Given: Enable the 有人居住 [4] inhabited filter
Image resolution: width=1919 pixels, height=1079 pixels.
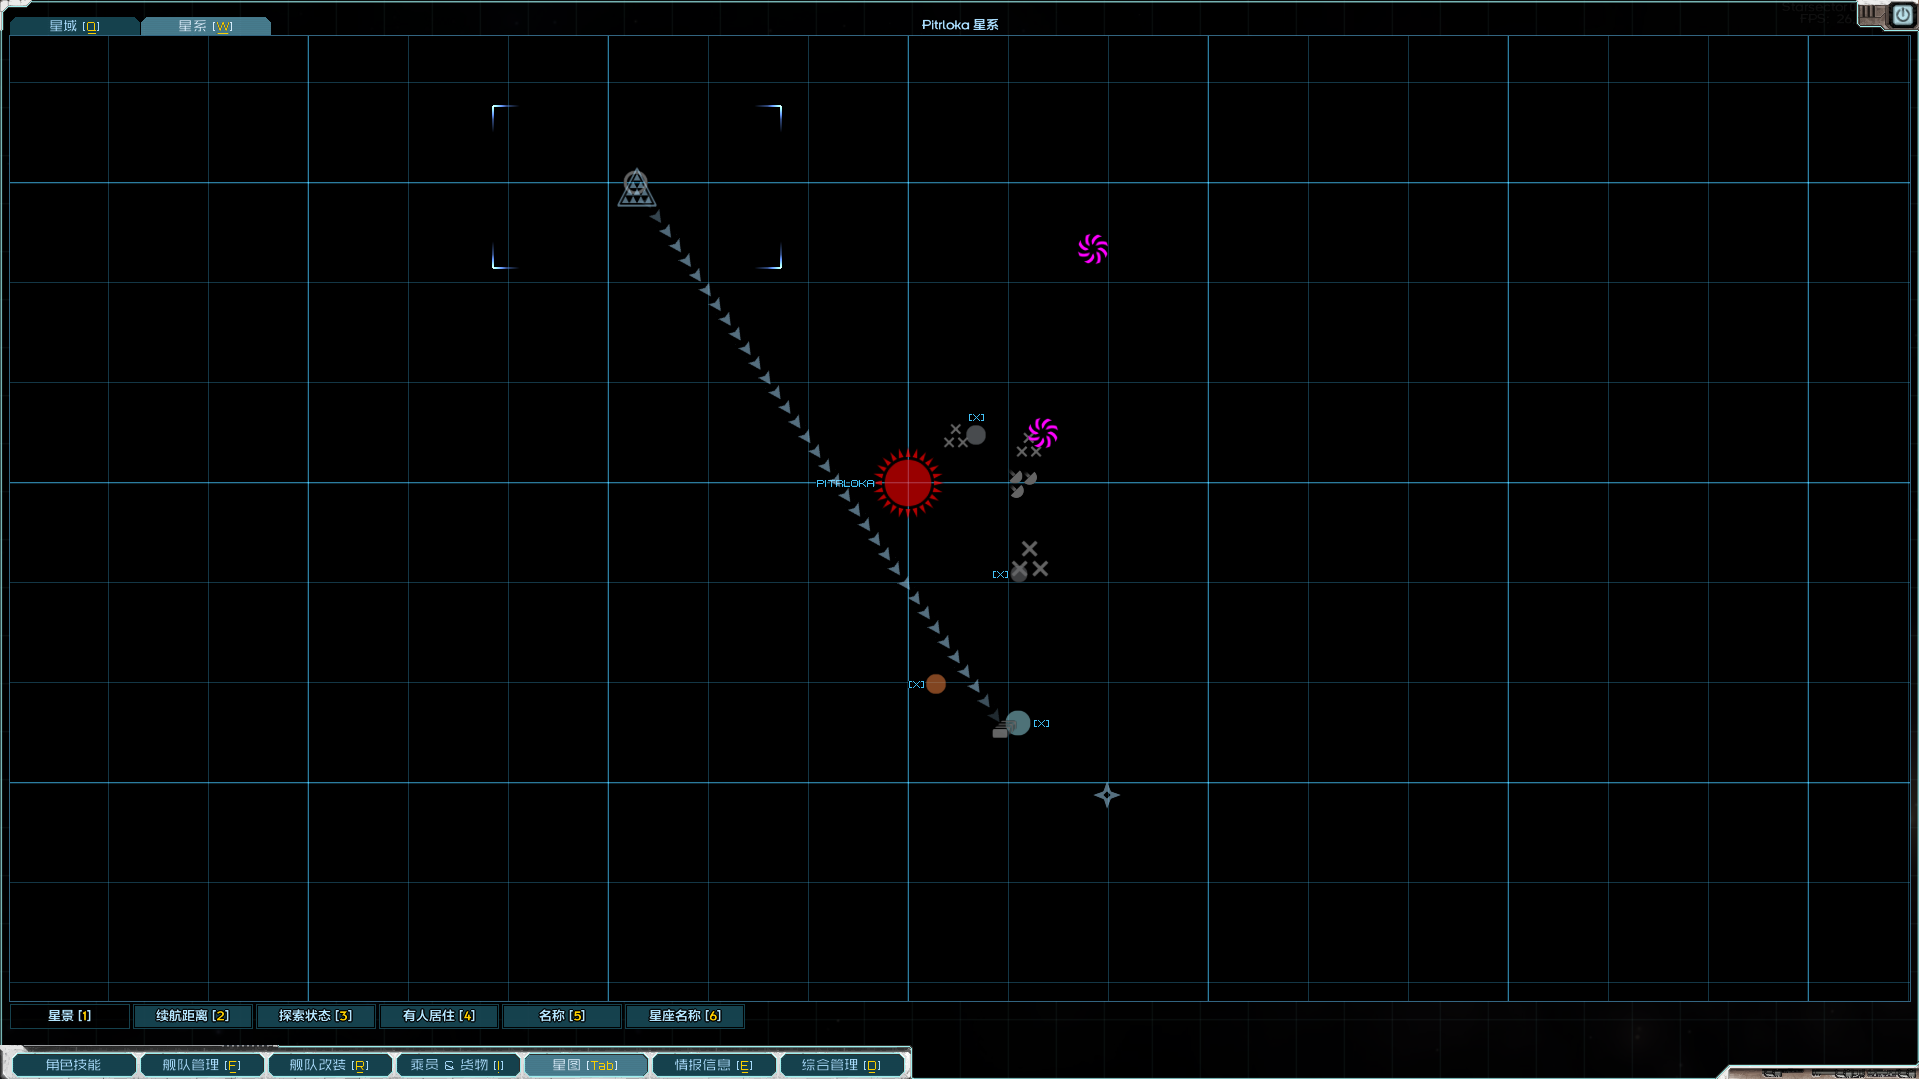Looking at the screenshot, I should pyautogui.click(x=438, y=1016).
